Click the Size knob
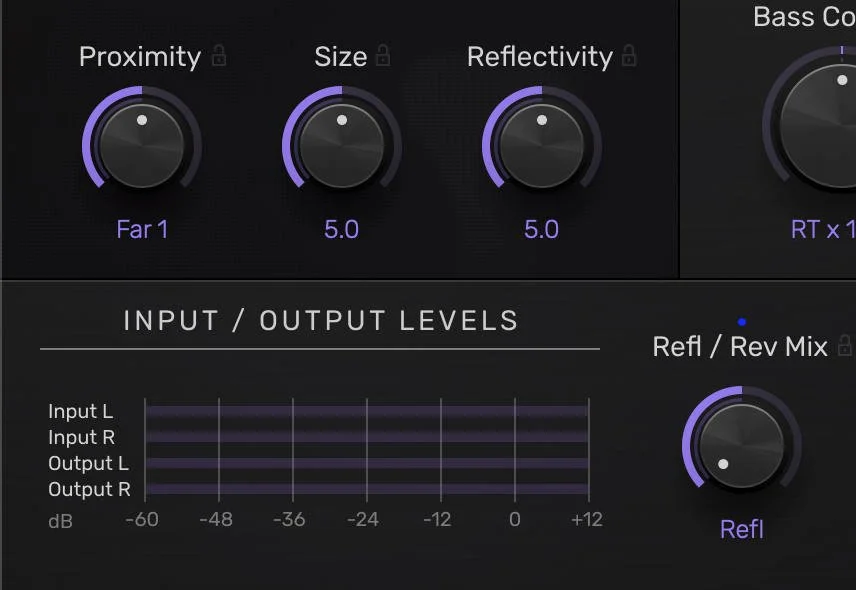Screen dimensions: 856x590 pyautogui.click(x=341, y=143)
